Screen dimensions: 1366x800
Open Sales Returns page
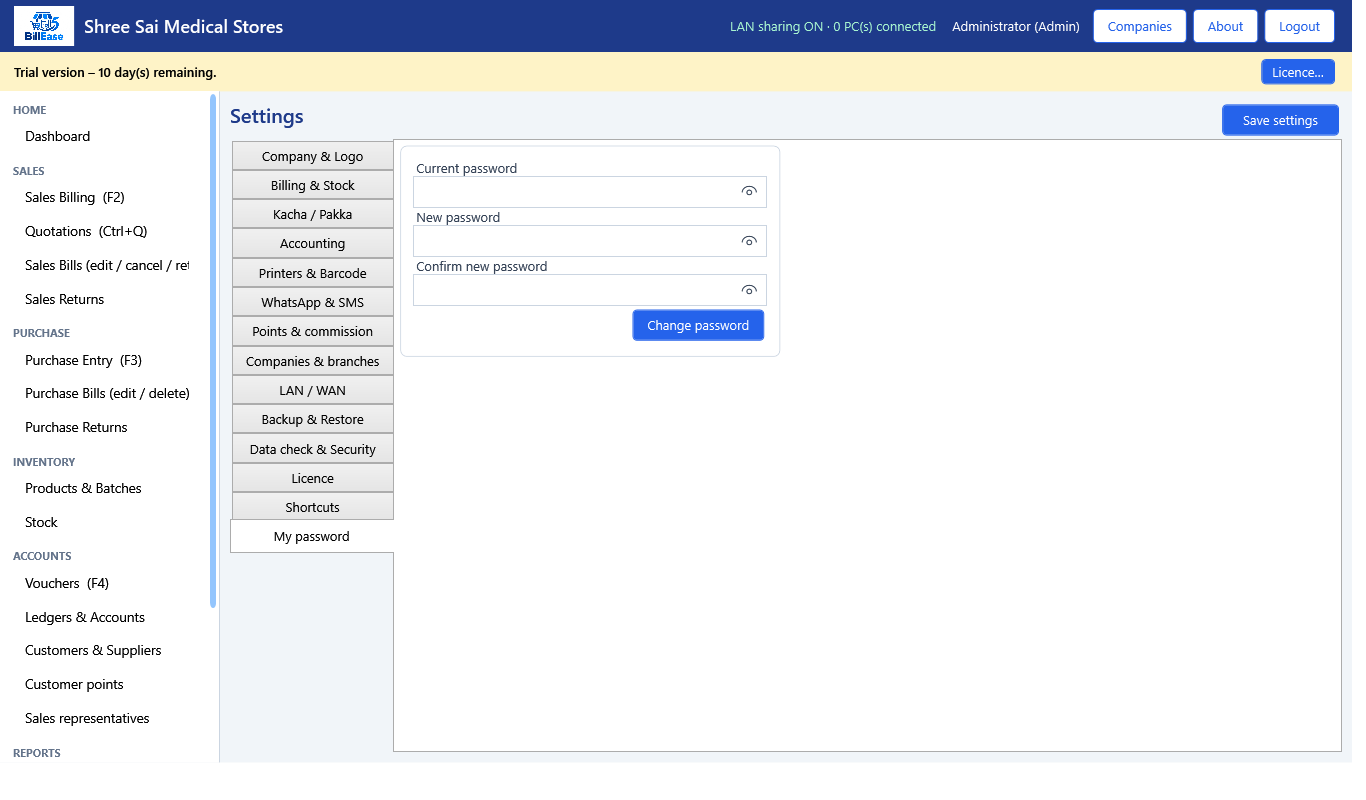(x=65, y=300)
